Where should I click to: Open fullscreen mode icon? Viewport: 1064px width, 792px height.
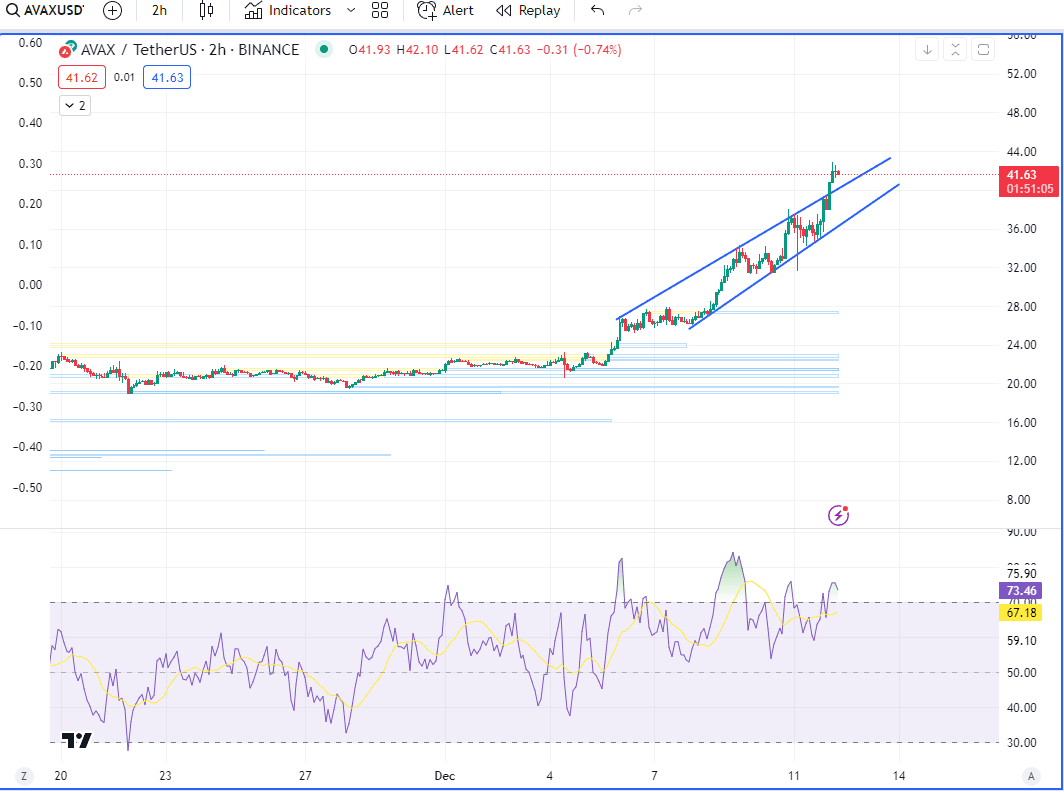click(x=984, y=48)
